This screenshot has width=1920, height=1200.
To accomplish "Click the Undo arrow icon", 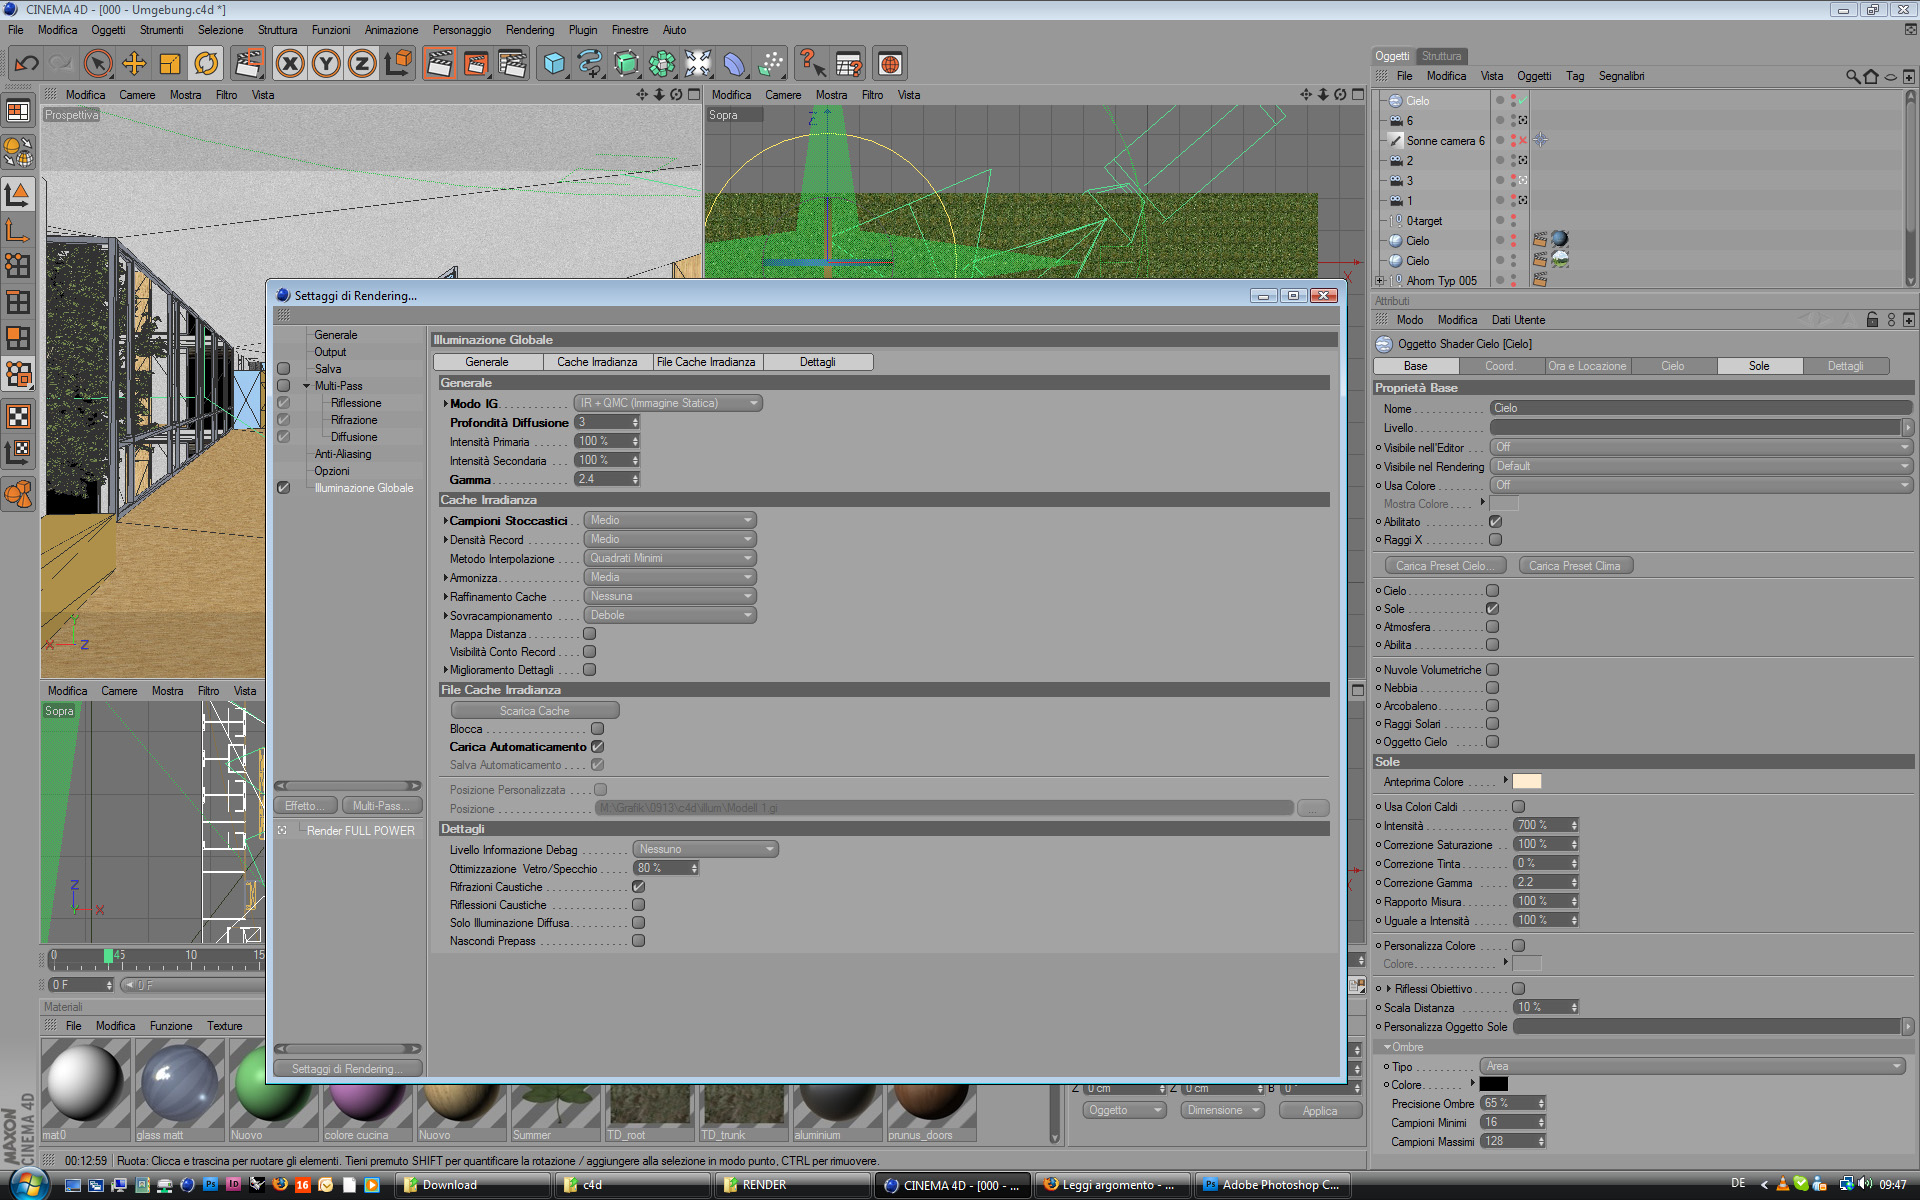I will point(26,64).
